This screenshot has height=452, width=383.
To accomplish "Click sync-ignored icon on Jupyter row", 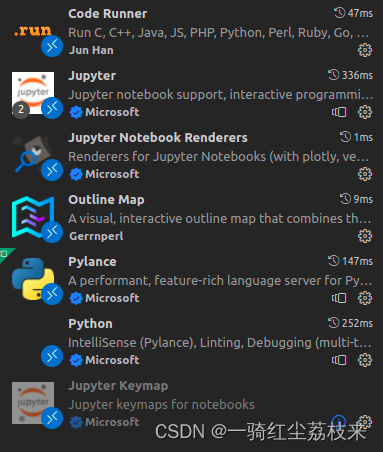I will coord(339,112).
